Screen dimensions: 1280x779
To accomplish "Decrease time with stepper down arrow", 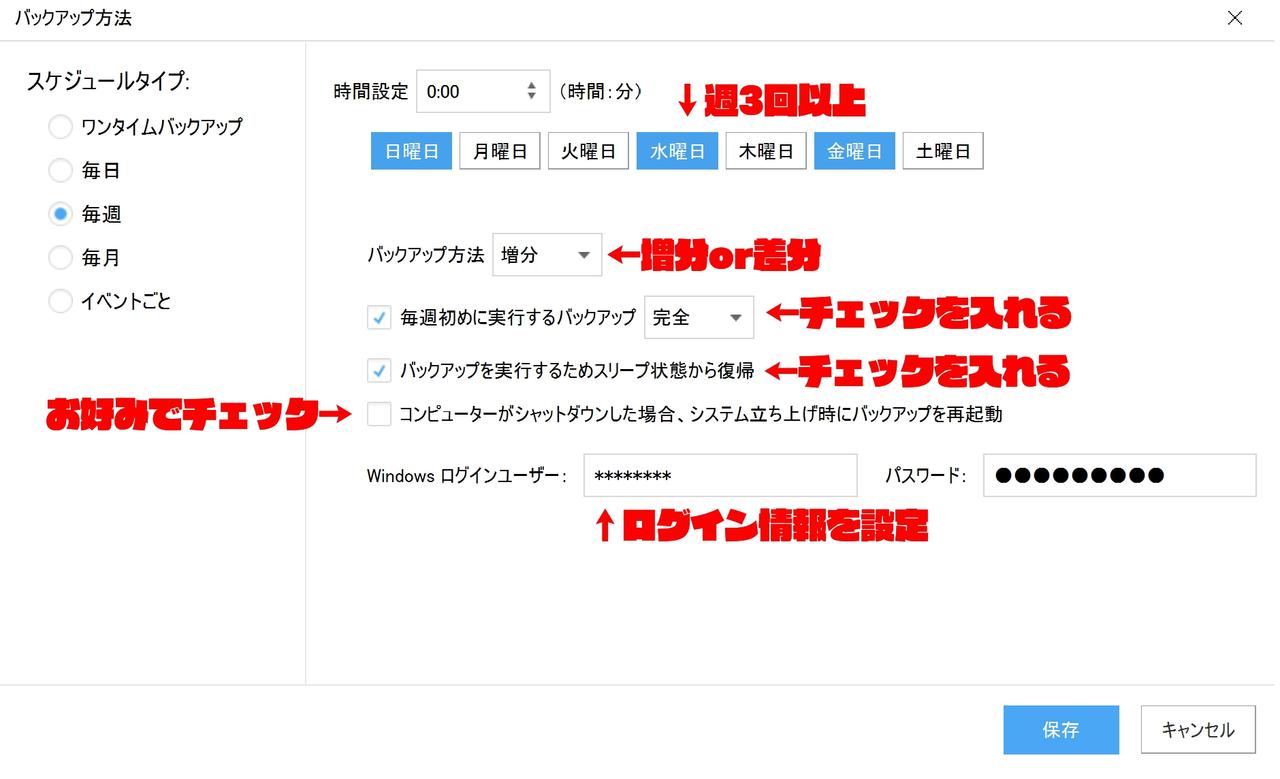I will (x=531, y=97).
